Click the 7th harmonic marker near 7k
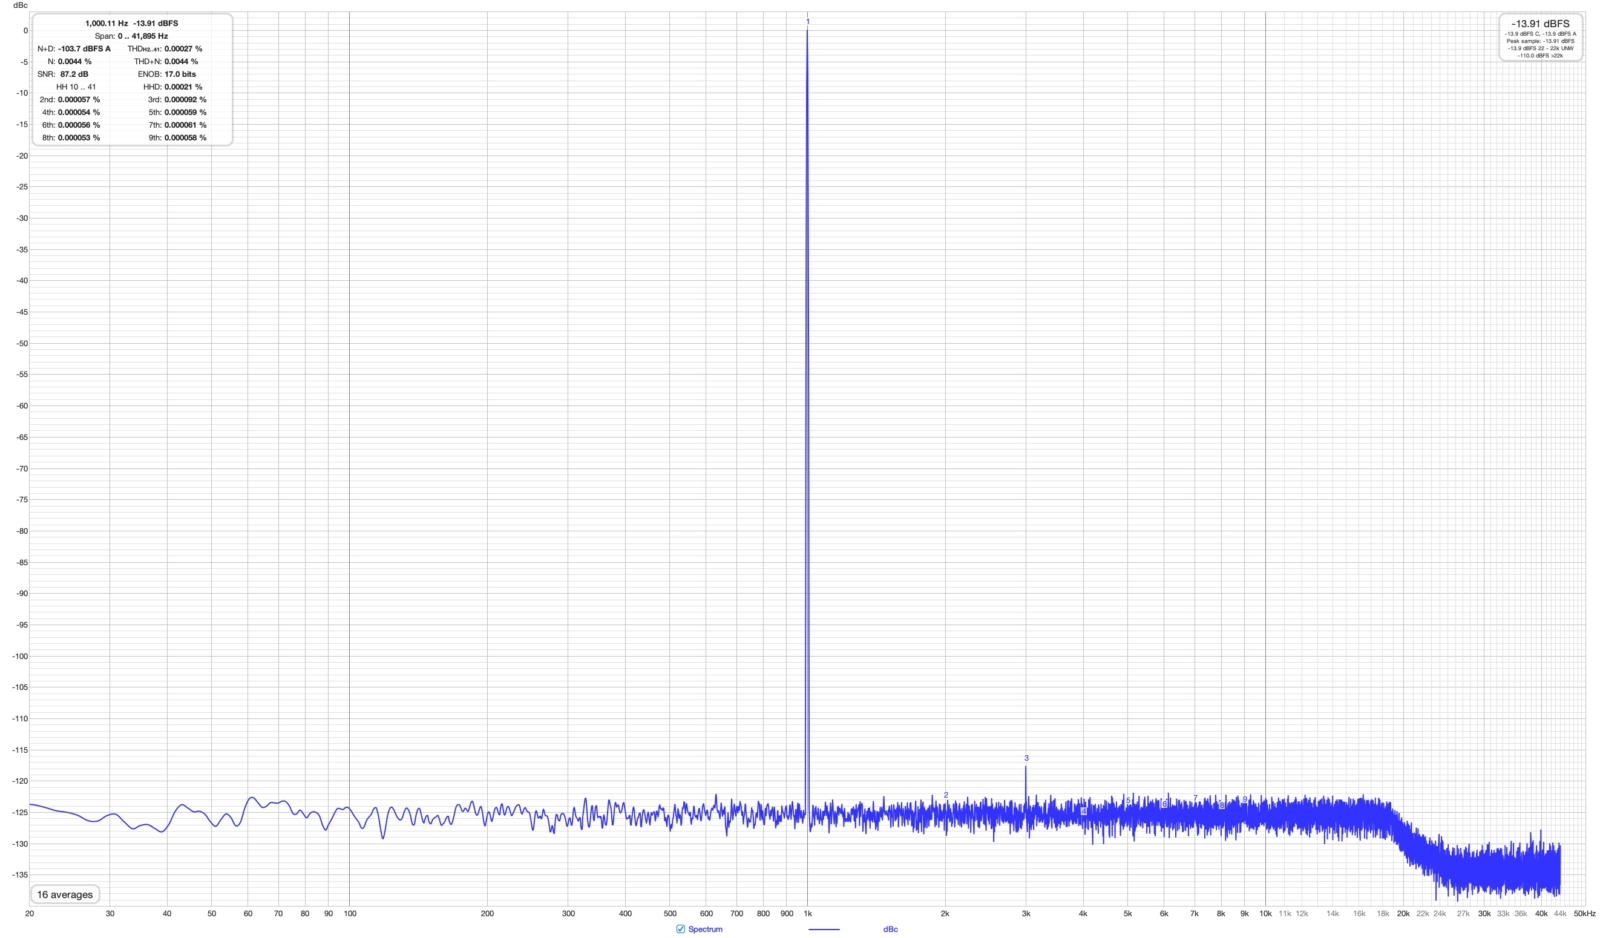 [x=1195, y=799]
